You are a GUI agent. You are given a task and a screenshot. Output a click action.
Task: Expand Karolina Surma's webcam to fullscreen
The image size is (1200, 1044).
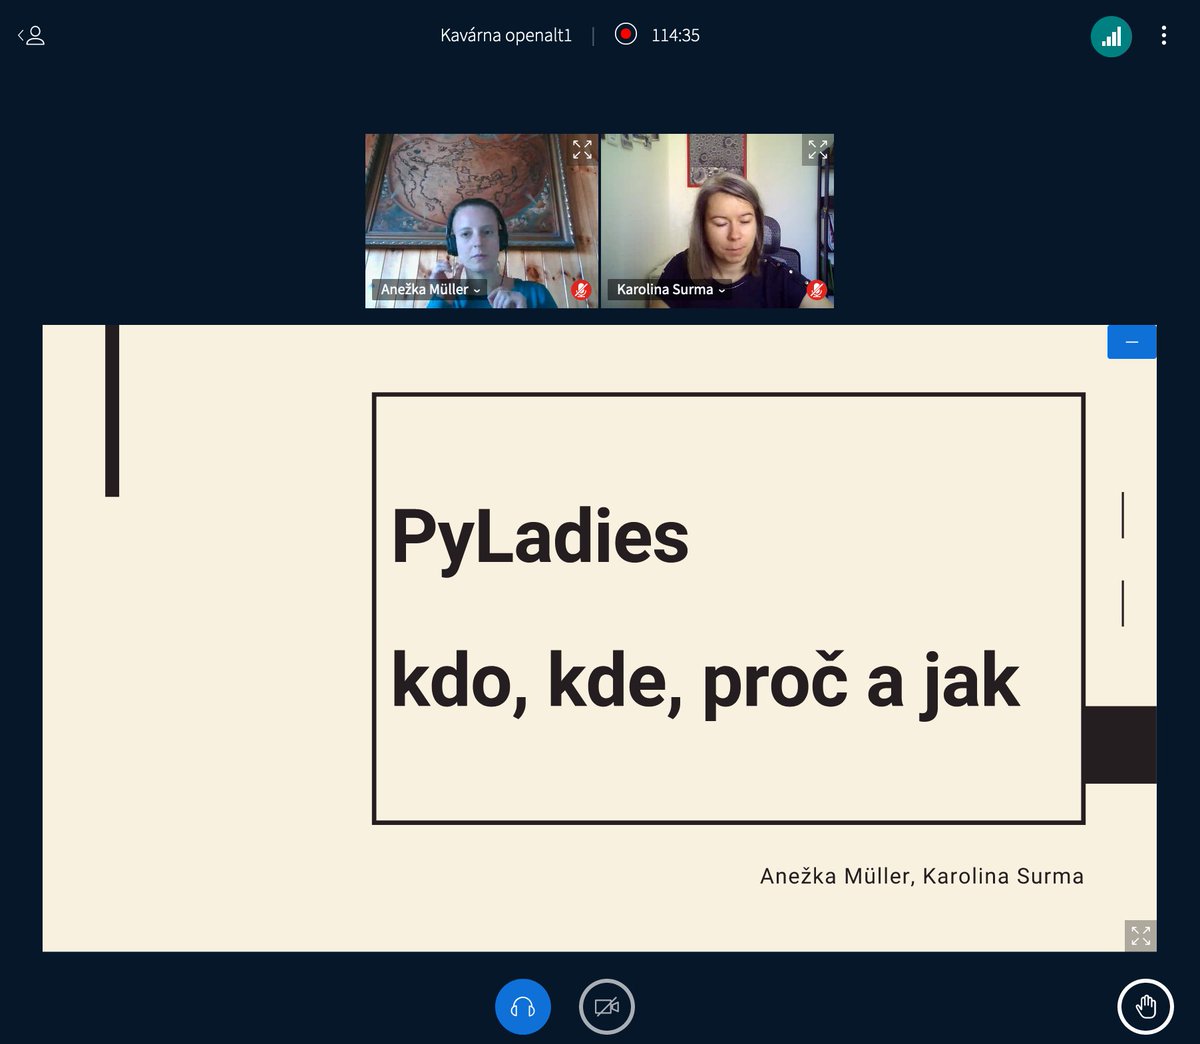[x=817, y=149]
